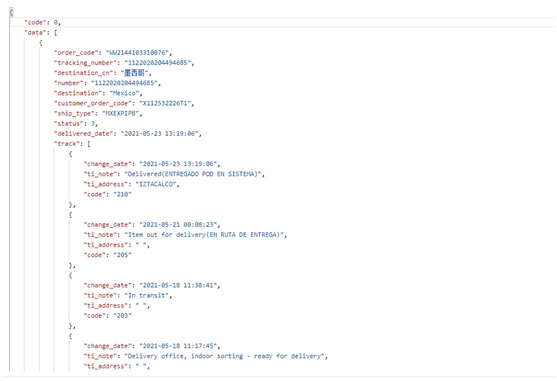
Task: Click the customer_order_code value X112532226T1
Action: click(x=166, y=103)
